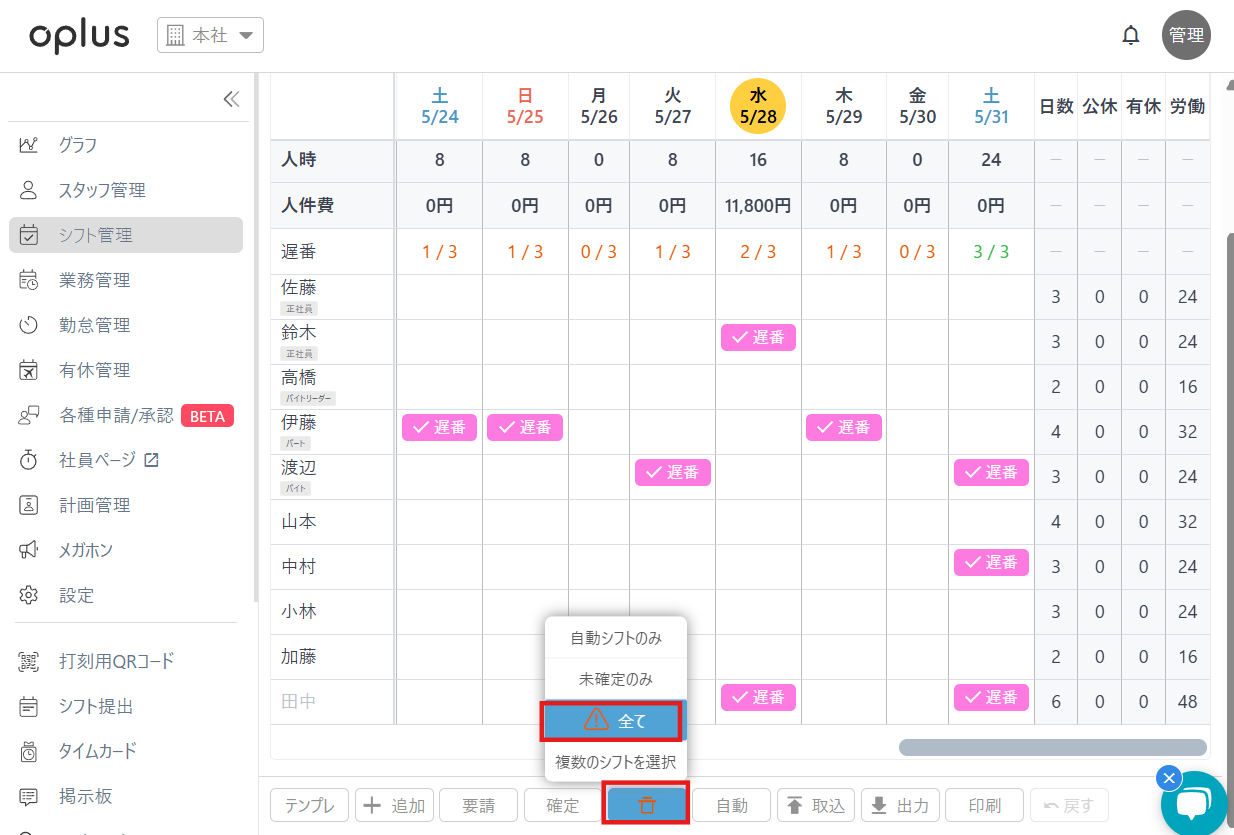Click the 自動 button
Image resolution: width=1234 pixels, height=835 pixels.
731,805
